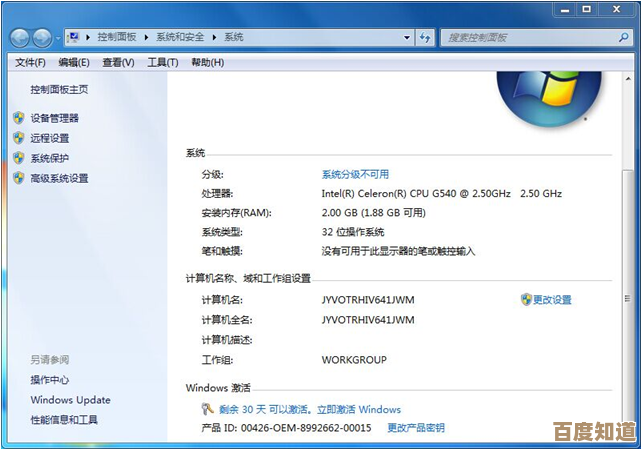Screen dimensions: 641x450
Task: Click the shield icon beside 高级系统设置
Action: coord(19,178)
